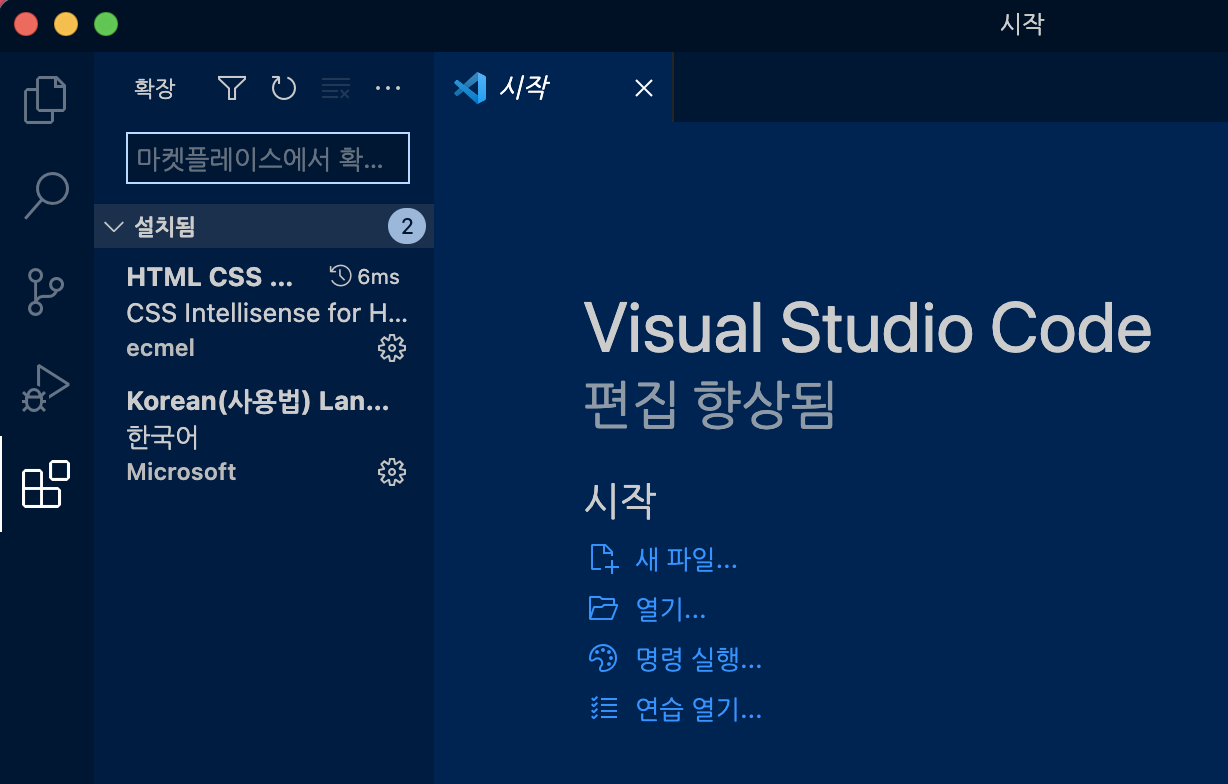Click 연습 열기... link
Viewport: 1228px width, 784px height.
tap(699, 710)
